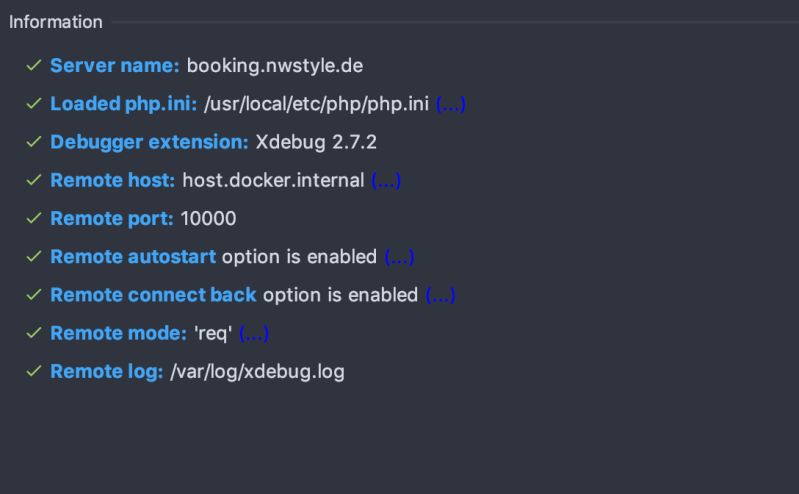Click the checkmark beside Server name
Viewport: 799px width, 494px height.
[x=34, y=66]
